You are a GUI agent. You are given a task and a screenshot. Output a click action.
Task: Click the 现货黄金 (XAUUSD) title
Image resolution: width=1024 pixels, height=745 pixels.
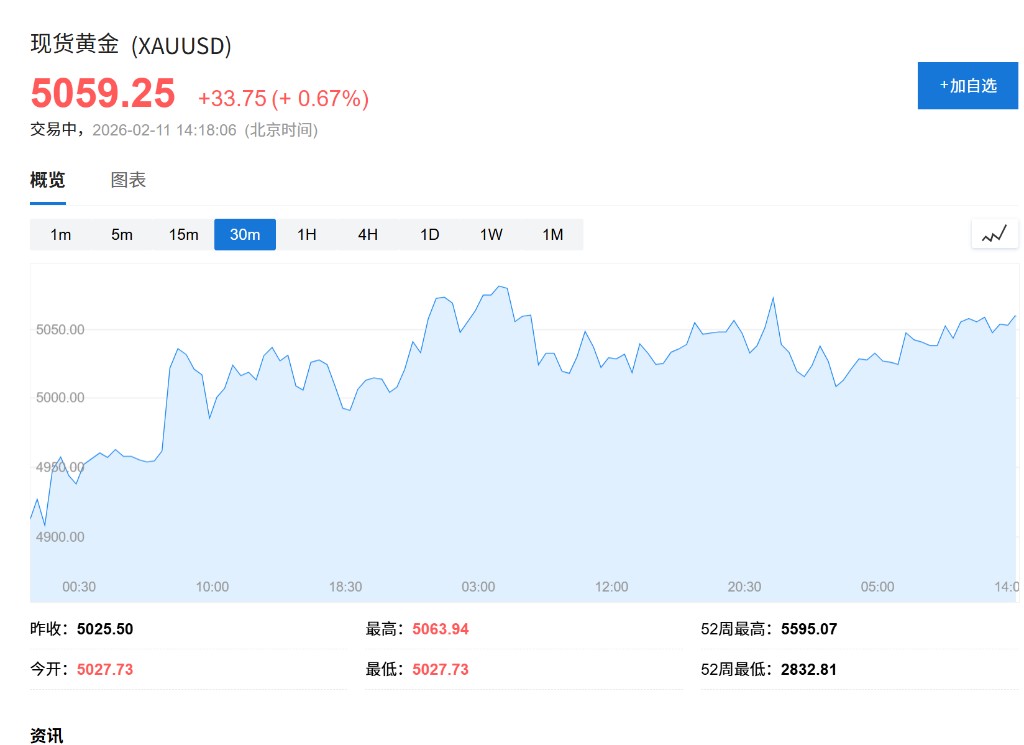pyautogui.click(x=131, y=45)
